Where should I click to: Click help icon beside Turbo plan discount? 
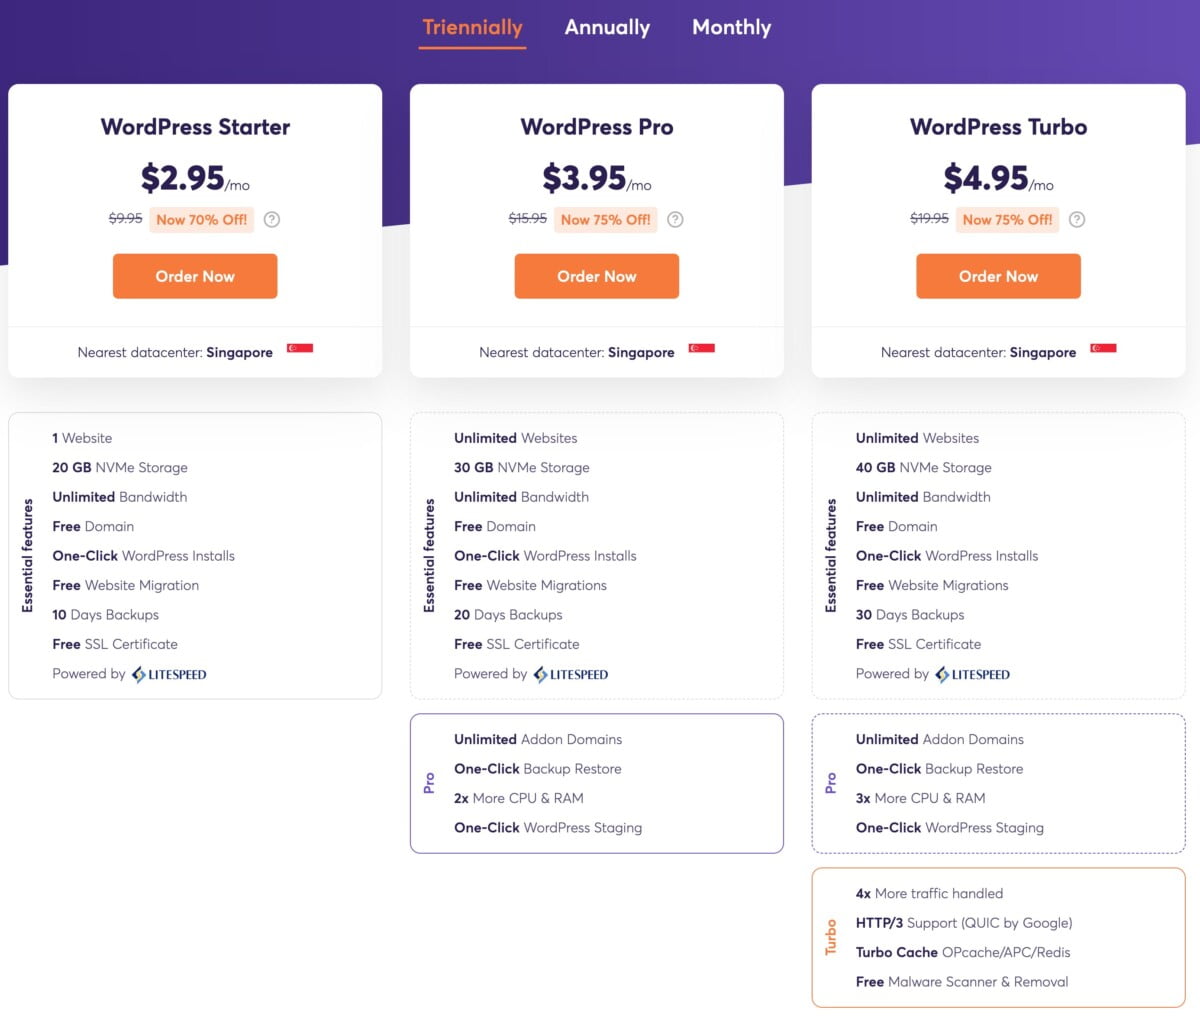[x=1077, y=220]
